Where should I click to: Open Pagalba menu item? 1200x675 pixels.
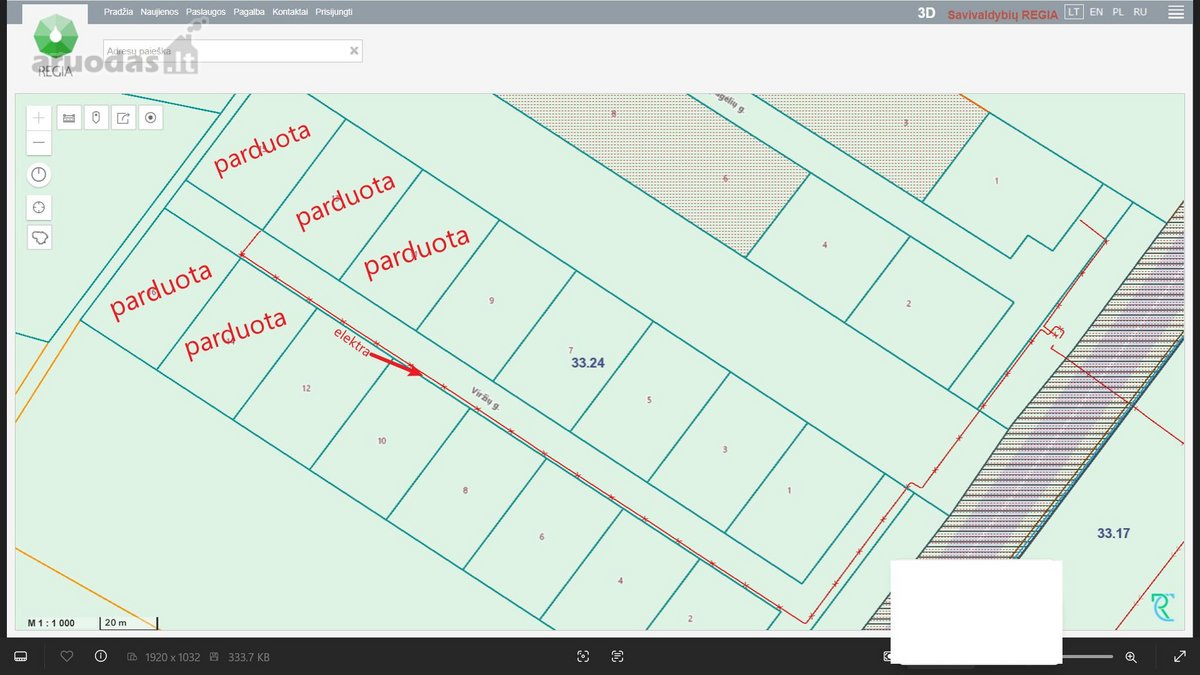click(249, 13)
